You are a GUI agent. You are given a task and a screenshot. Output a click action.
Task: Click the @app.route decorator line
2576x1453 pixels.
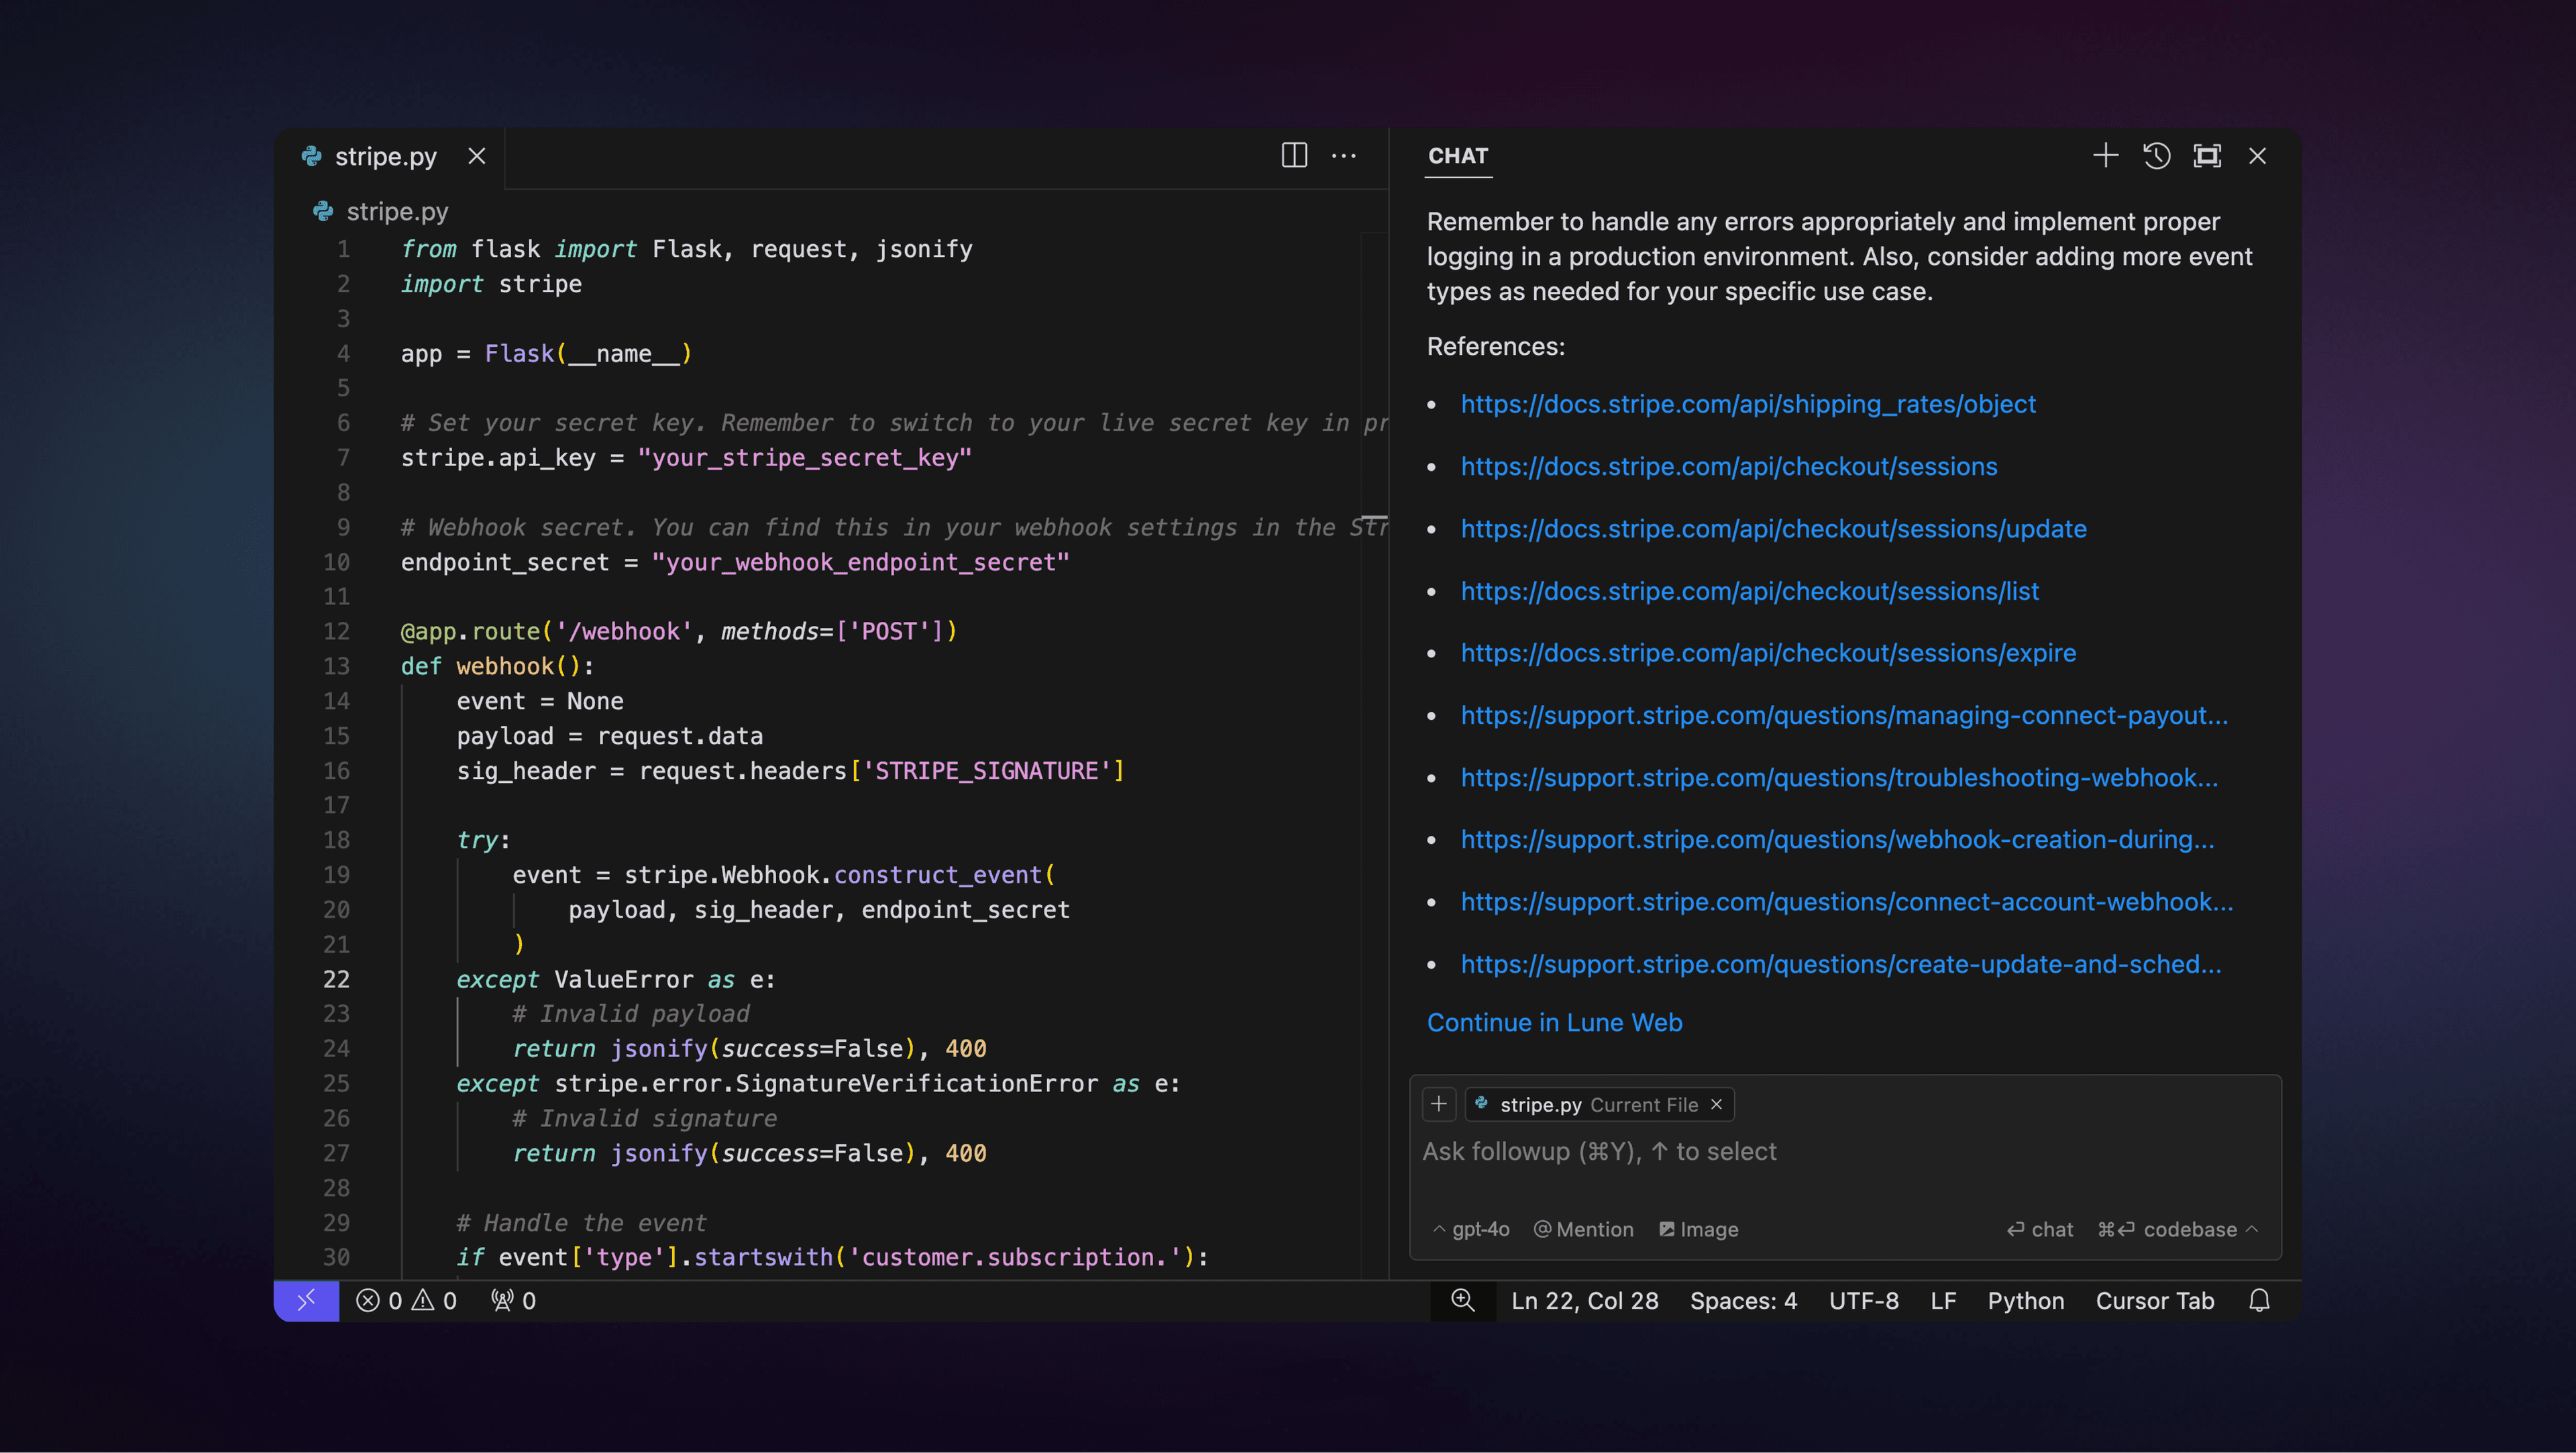pyautogui.click(x=679, y=632)
